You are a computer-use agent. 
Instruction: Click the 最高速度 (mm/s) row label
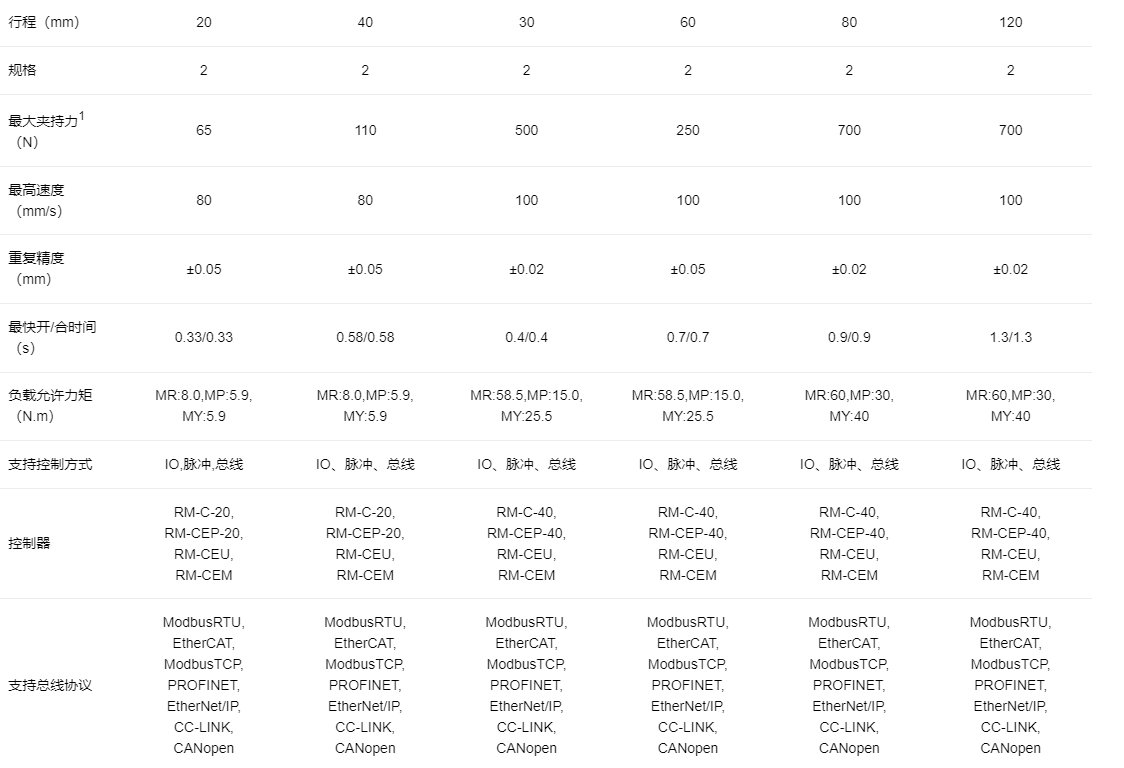pos(36,200)
